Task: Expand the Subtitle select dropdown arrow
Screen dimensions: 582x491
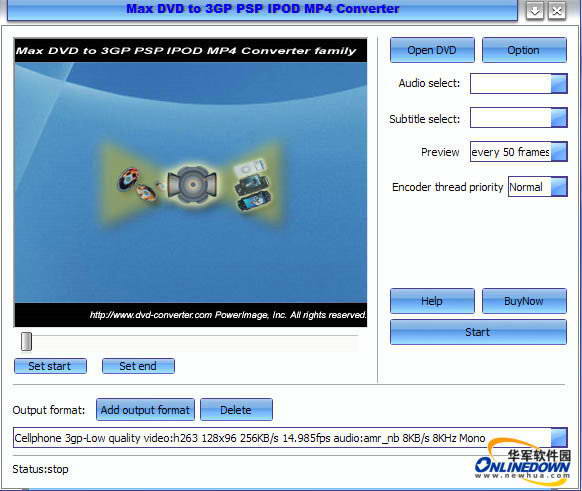Action: (x=559, y=118)
